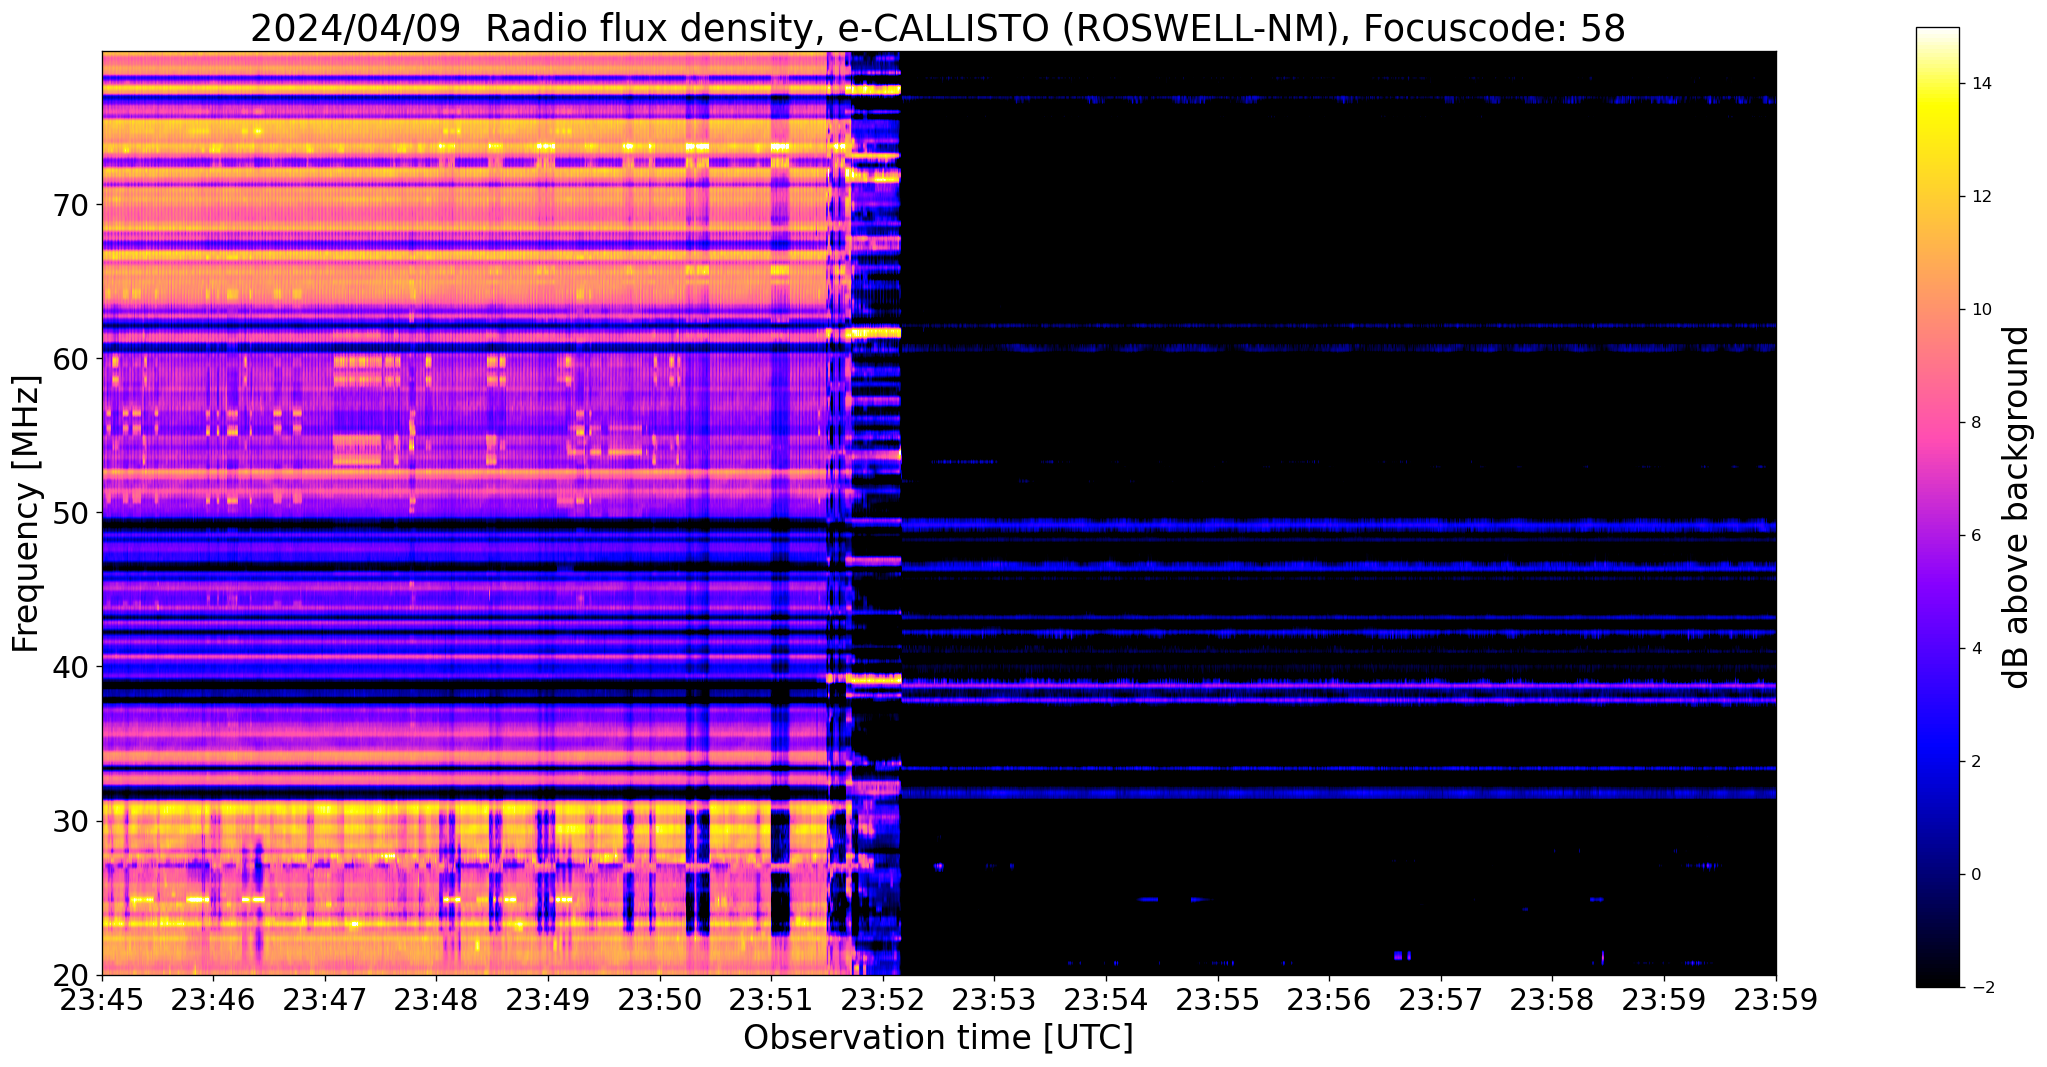Click the 23:45 time tick label
Viewport: 2047px width, 1067px height.
[102, 999]
